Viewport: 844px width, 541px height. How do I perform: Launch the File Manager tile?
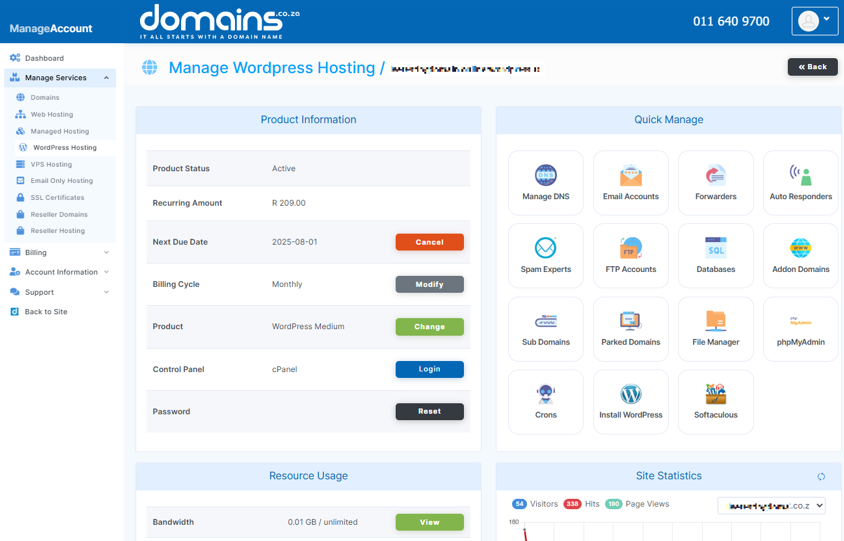coord(715,328)
